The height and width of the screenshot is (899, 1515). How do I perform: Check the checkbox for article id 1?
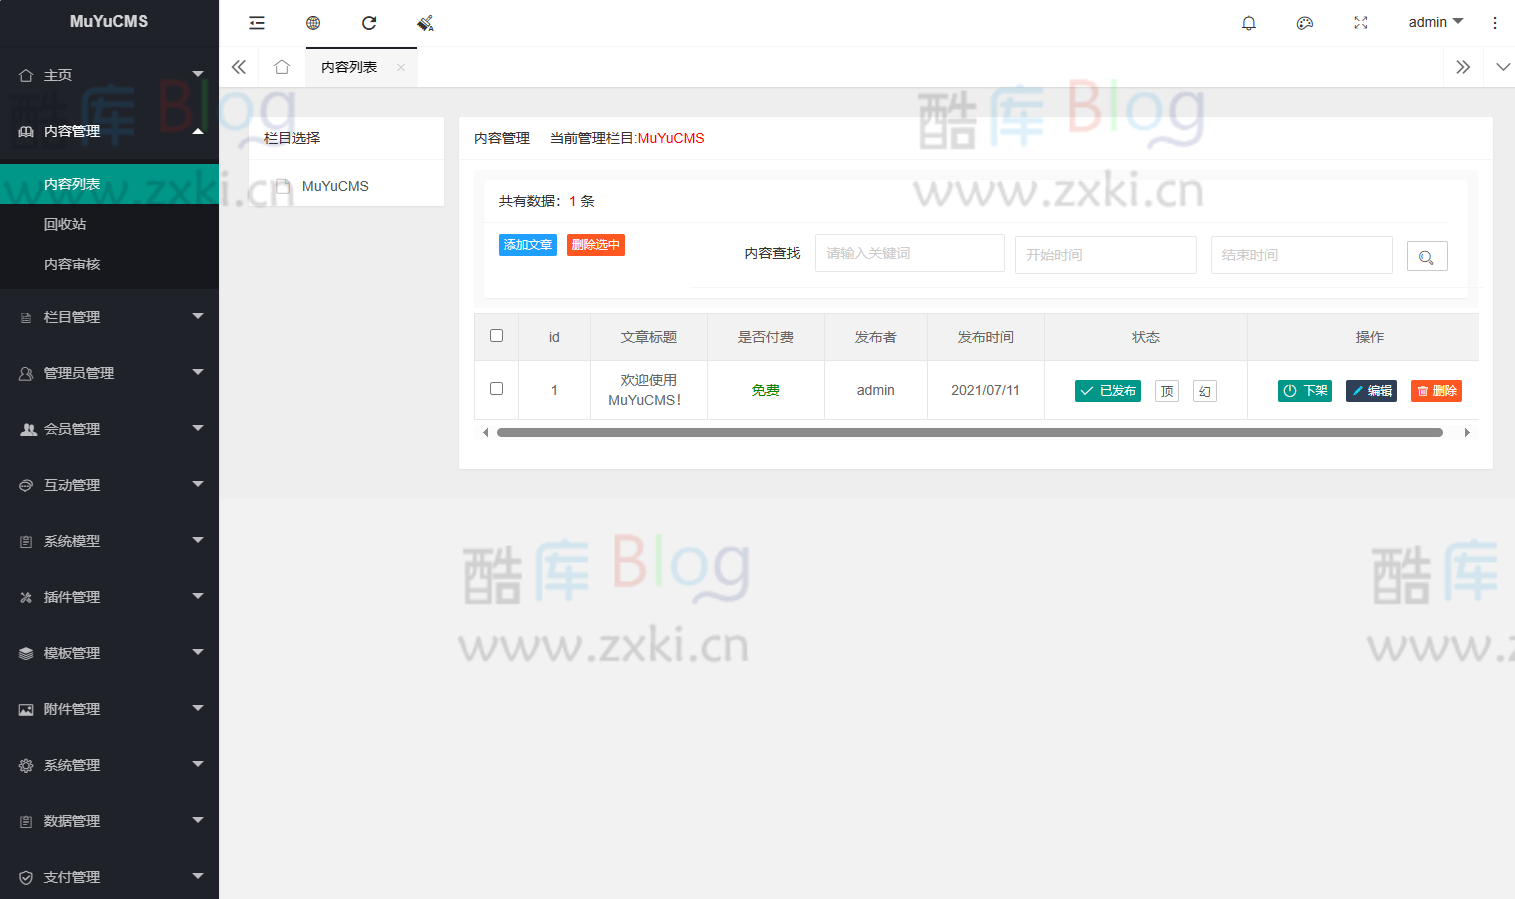[496, 390]
